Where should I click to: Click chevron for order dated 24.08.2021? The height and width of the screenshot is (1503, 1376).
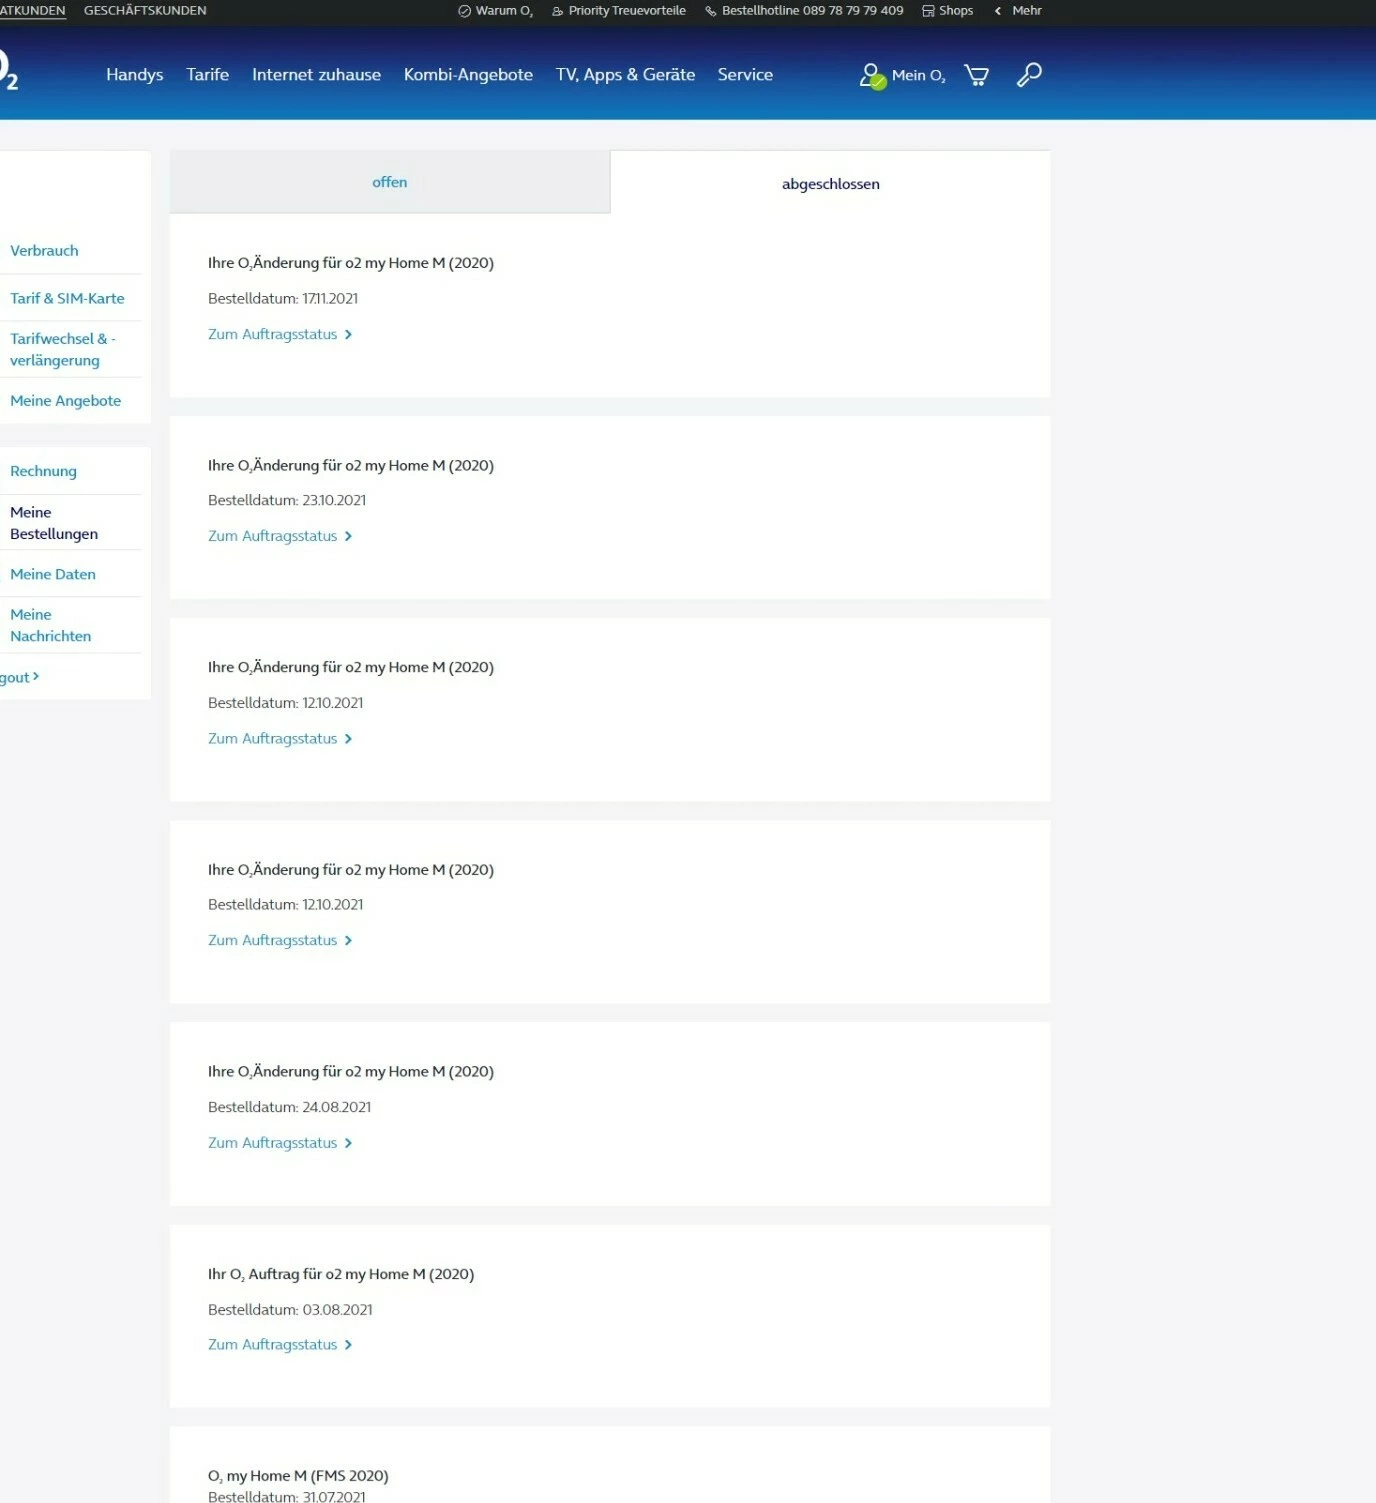[x=348, y=1143]
